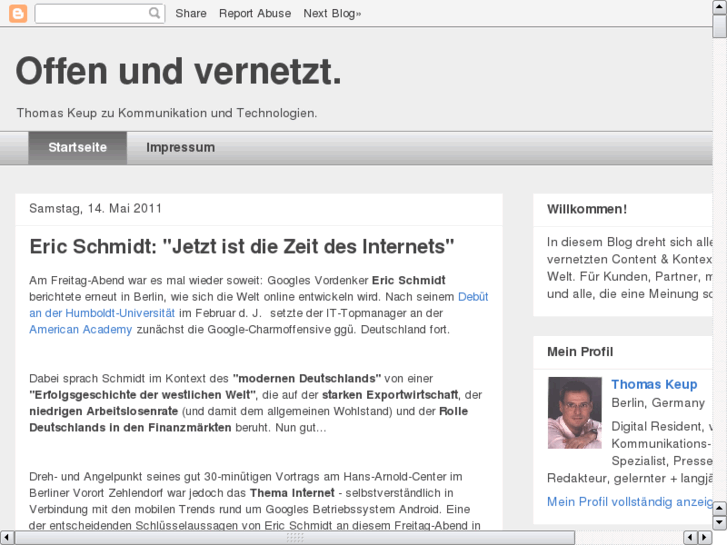This screenshot has height=545, width=727.
Task: Open post Eric Schmidt: Jetzt ist die Zeit des Internets
Action: (242, 246)
